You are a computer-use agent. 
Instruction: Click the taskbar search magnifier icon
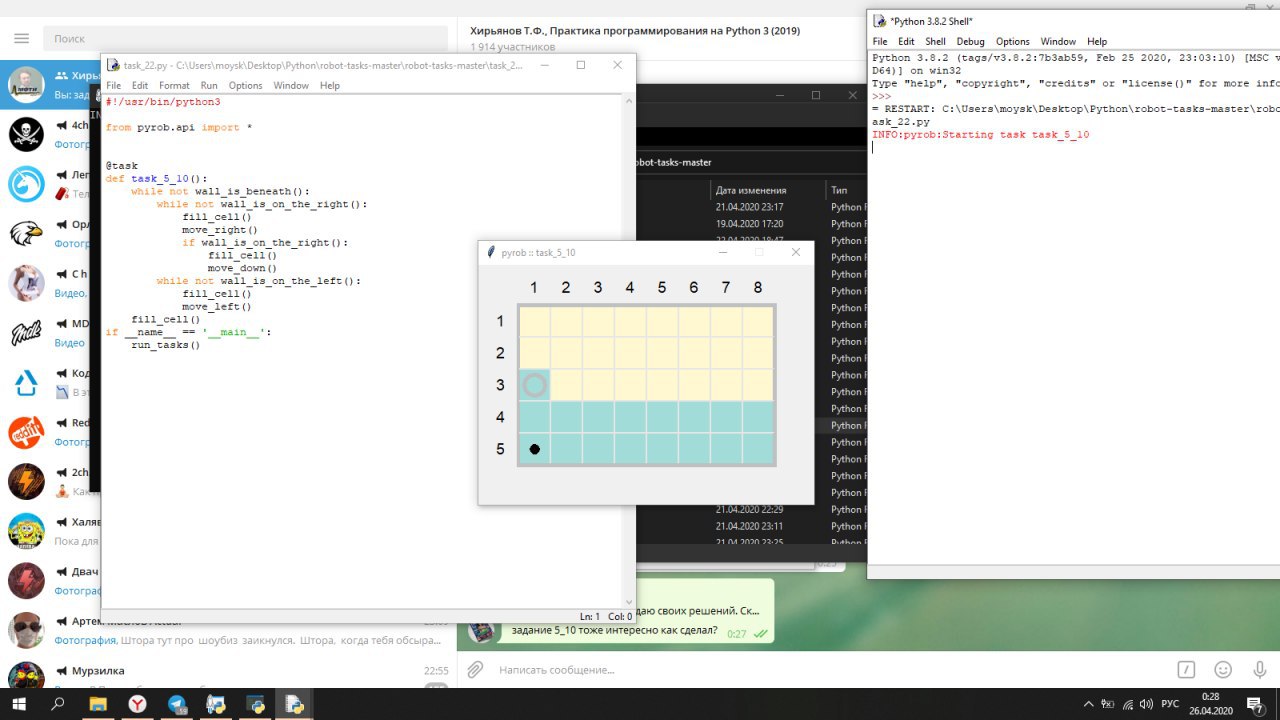pos(58,704)
